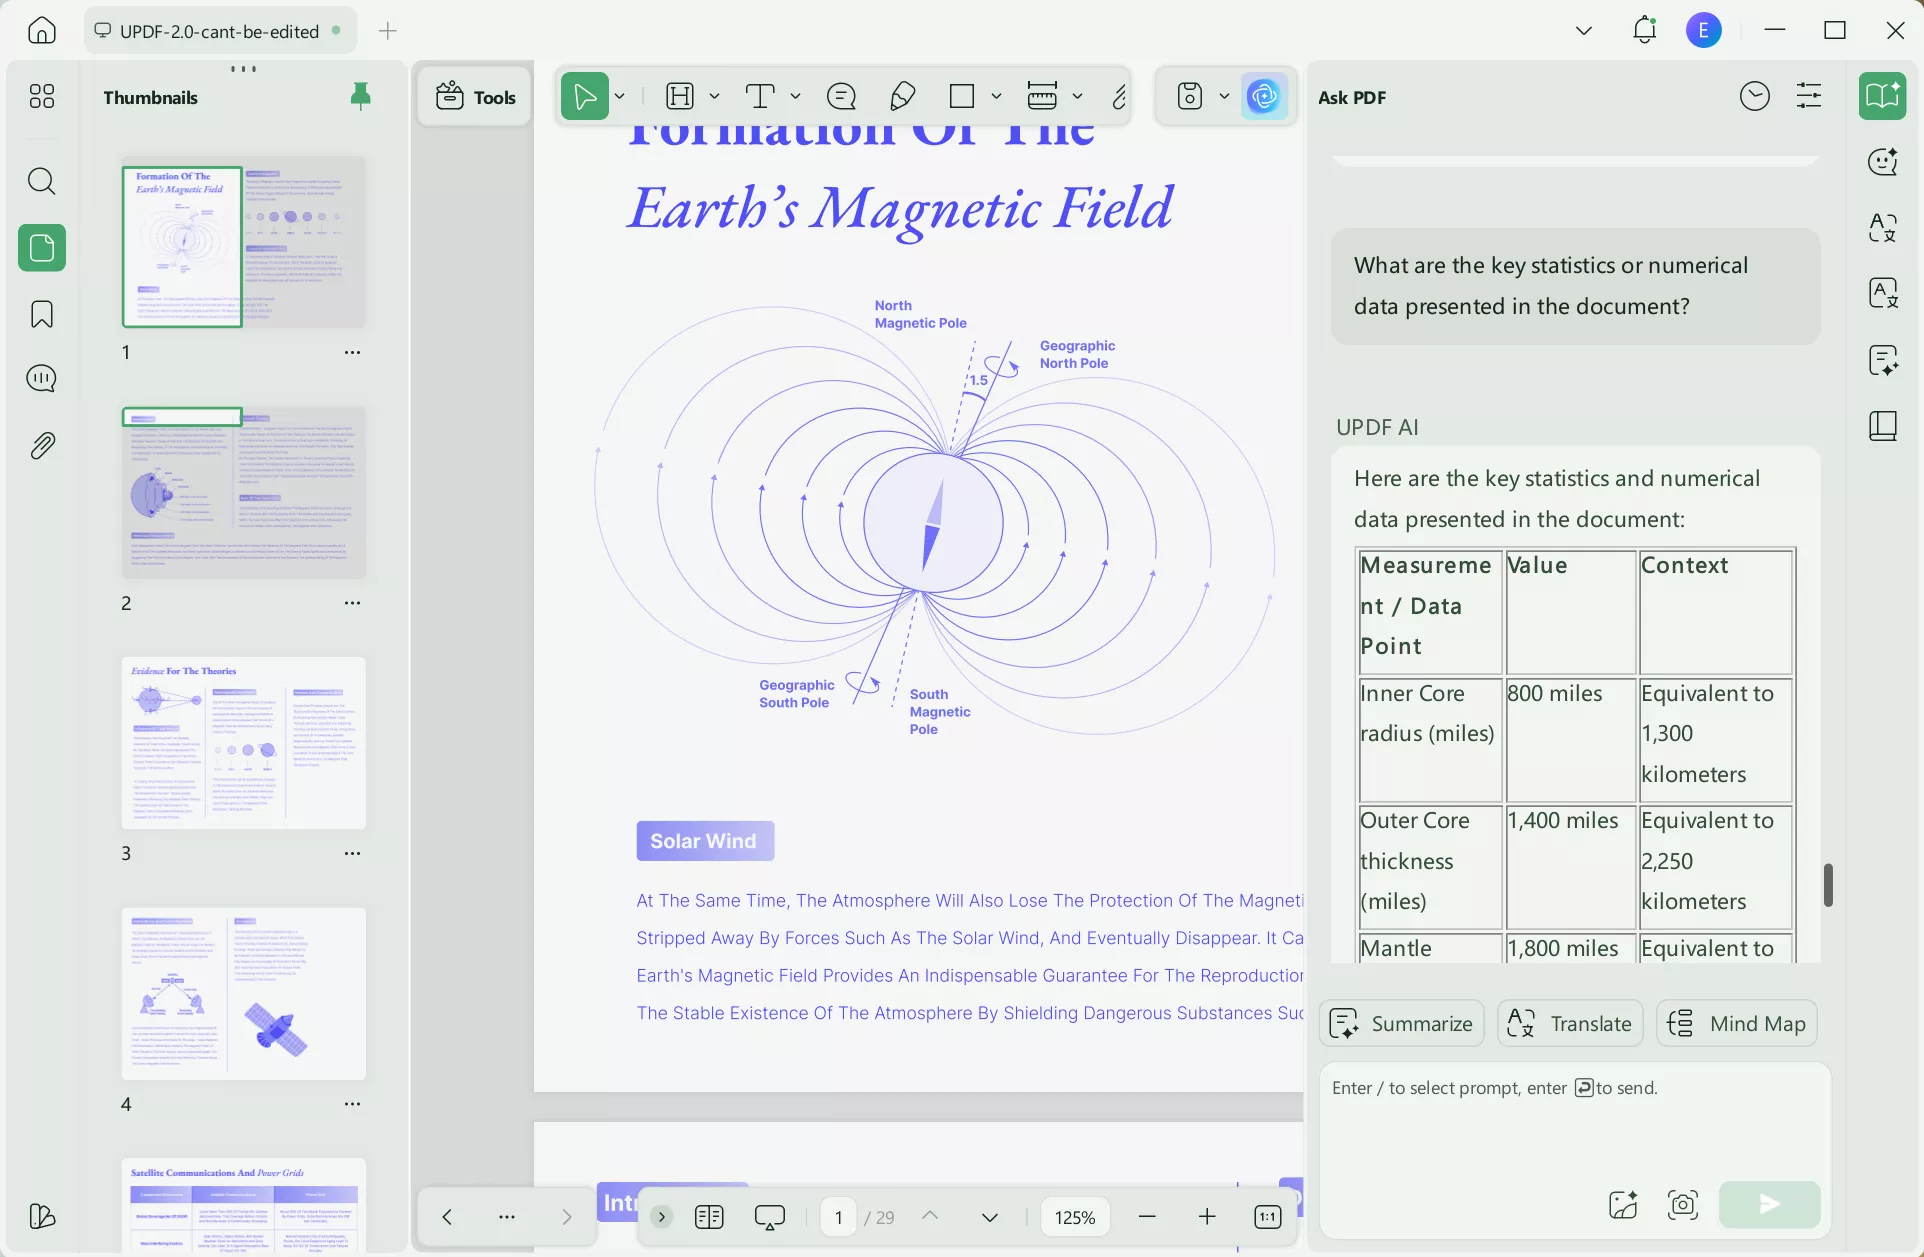Open the Tools menu
Screen dimensions: 1924x1257
[476, 97]
